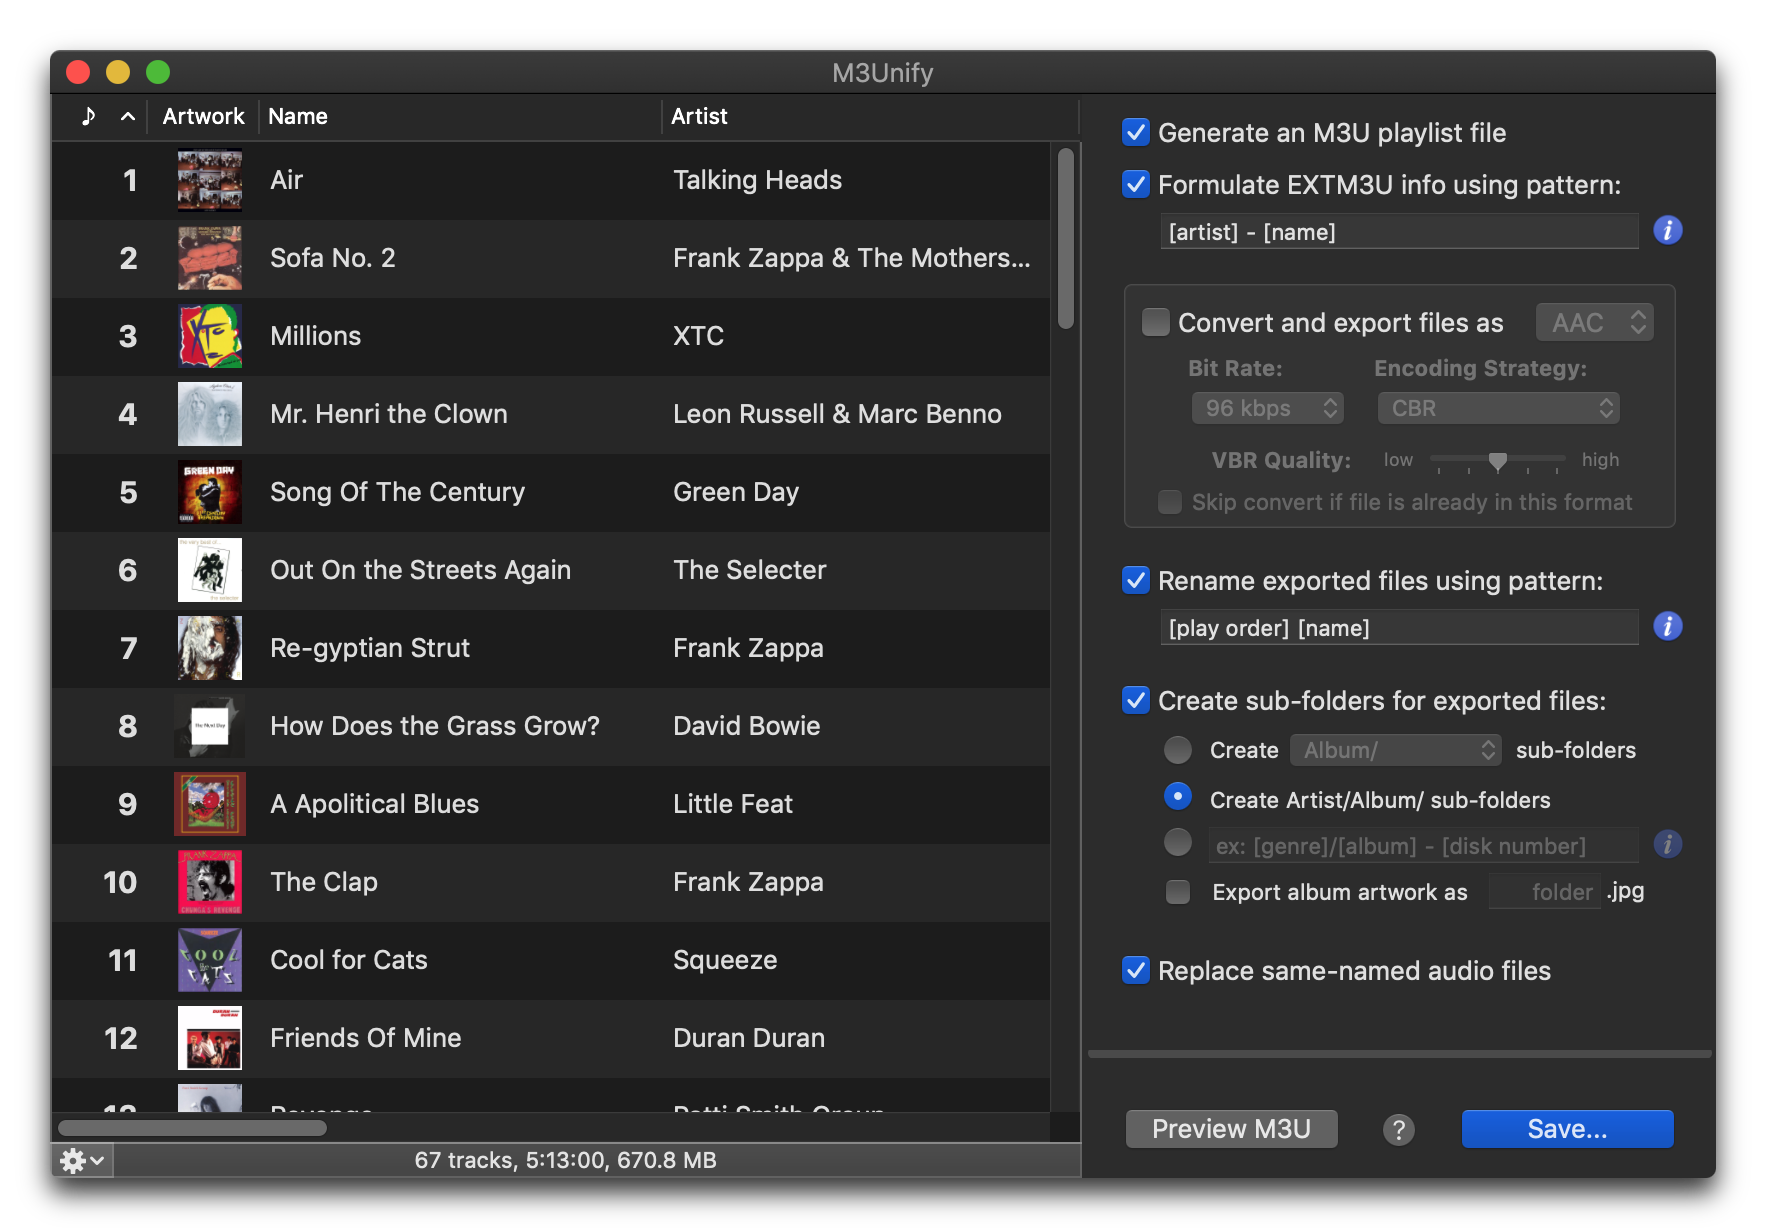Open the Album/ sub-folder dropdown
Image resolution: width=1766 pixels, height=1228 pixels.
1396,750
